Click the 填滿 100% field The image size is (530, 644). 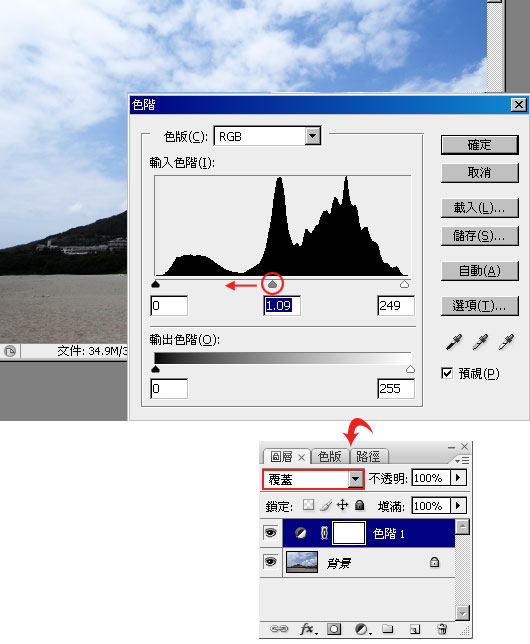(x=431, y=506)
